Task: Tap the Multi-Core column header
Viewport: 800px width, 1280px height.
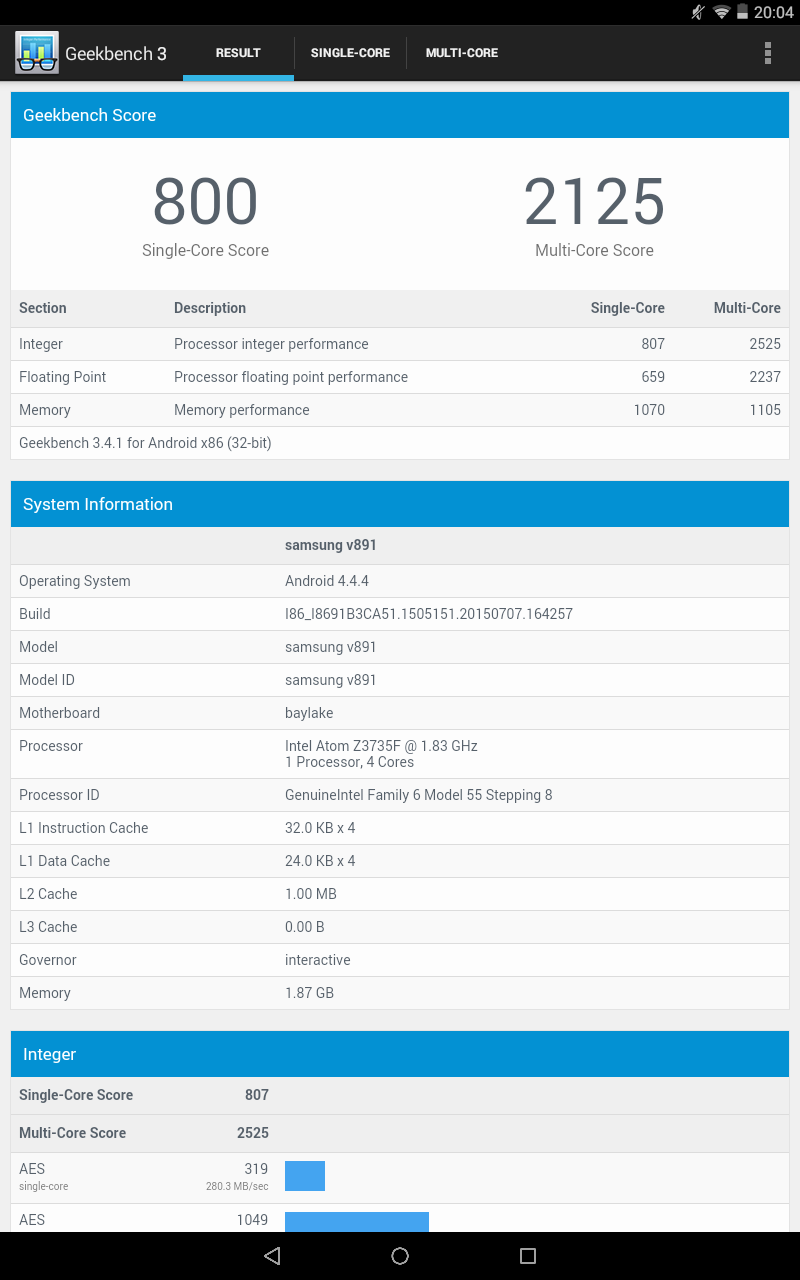Action: (x=747, y=308)
